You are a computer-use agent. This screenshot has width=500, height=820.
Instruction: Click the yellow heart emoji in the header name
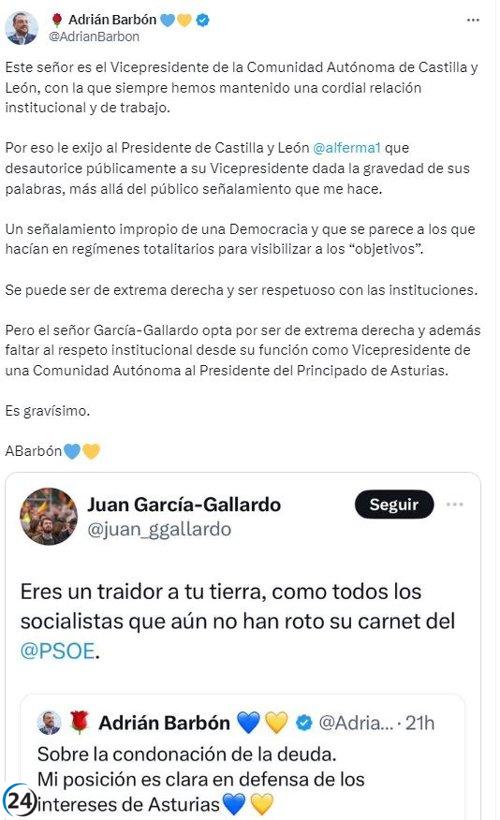tap(184, 20)
